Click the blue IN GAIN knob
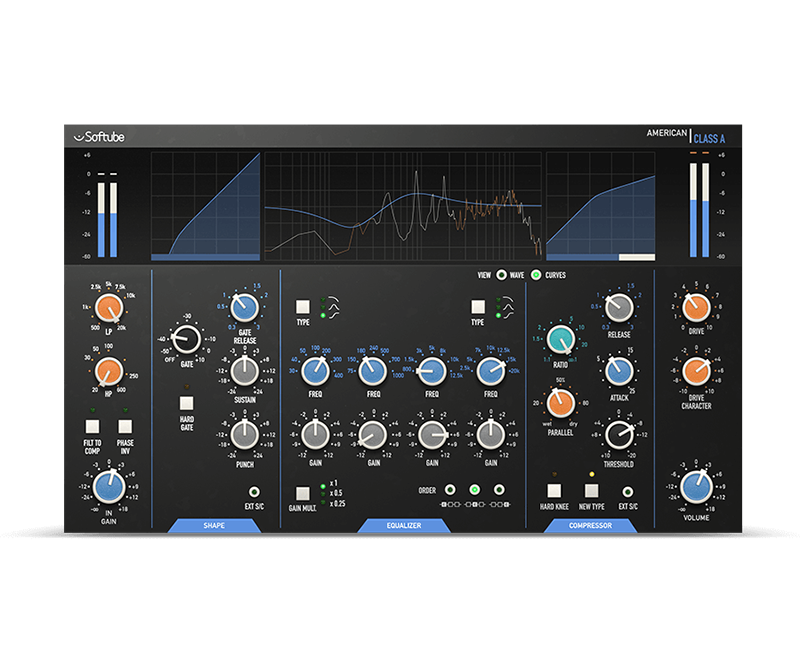Viewport: 800px width, 660px height. 109,487
